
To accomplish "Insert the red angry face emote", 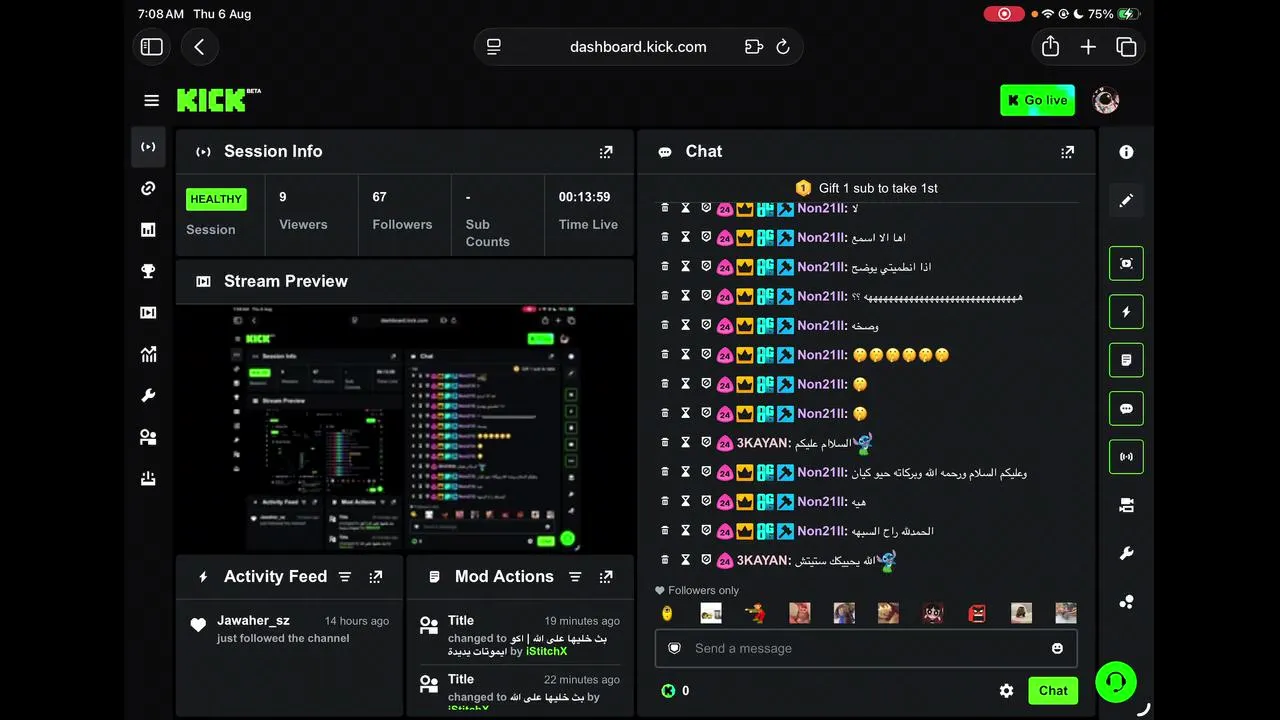I will tap(977, 612).
